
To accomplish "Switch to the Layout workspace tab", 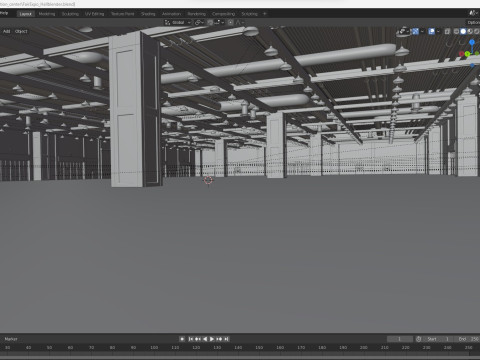I will tap(26, 14).
